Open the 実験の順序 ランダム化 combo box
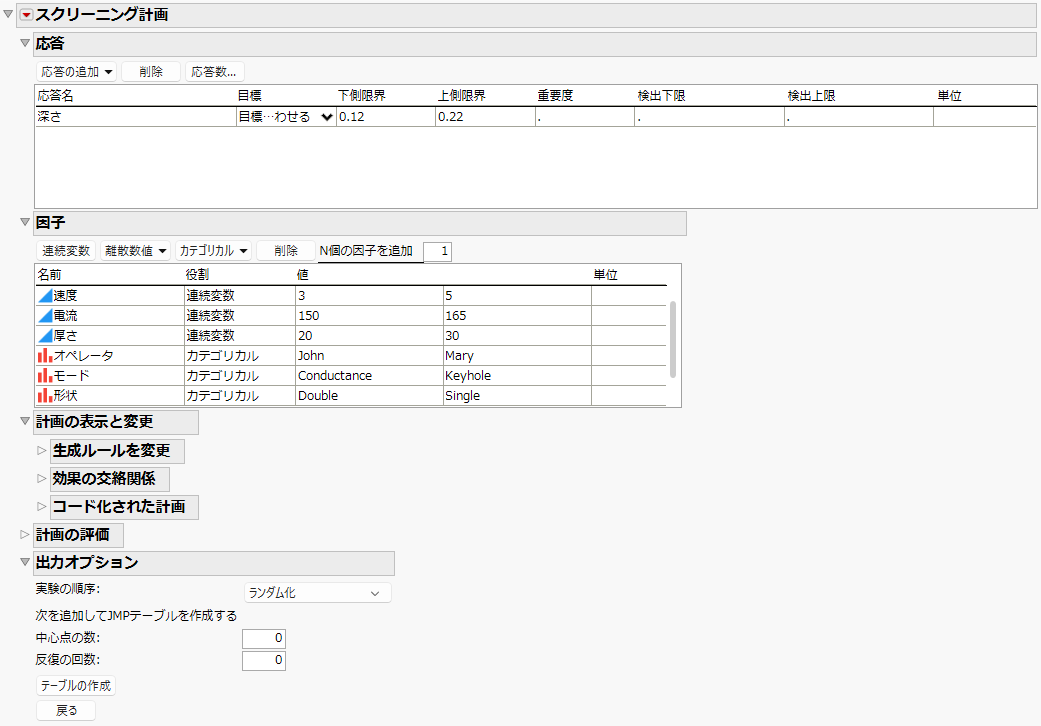Viewport: 1041px width, 726px height. 317,593
